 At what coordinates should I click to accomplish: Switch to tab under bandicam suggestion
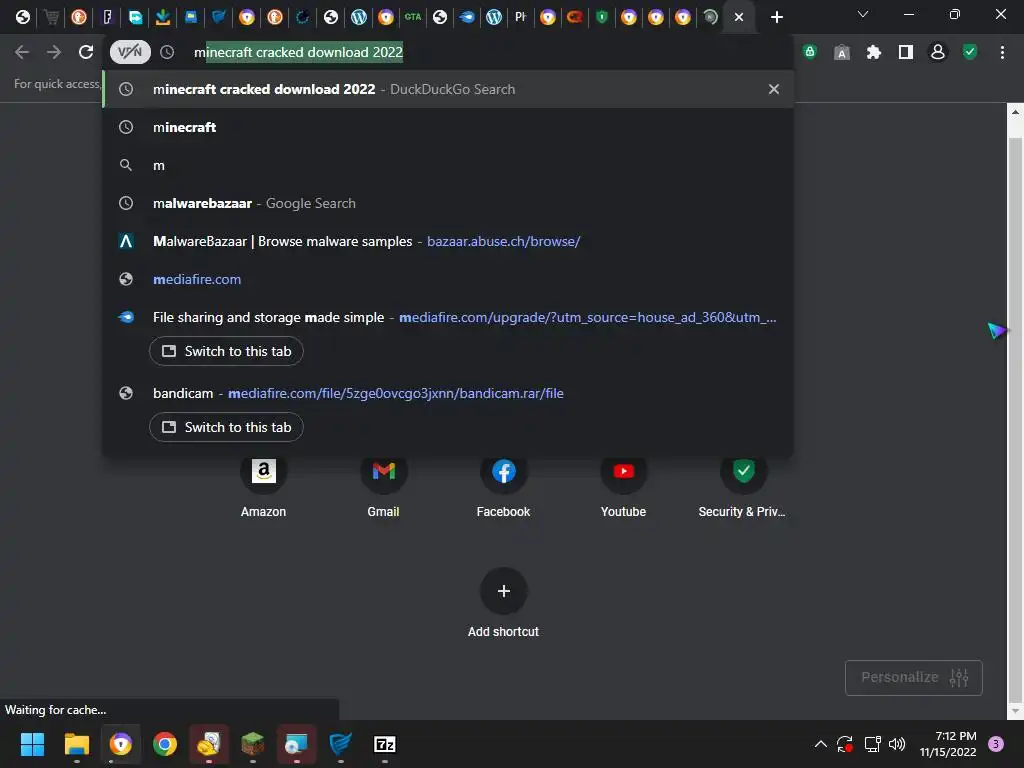tap(226, 427)
